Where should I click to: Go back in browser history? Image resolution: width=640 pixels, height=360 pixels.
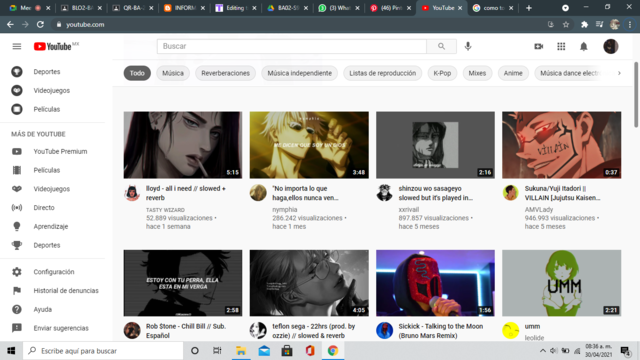10,24
